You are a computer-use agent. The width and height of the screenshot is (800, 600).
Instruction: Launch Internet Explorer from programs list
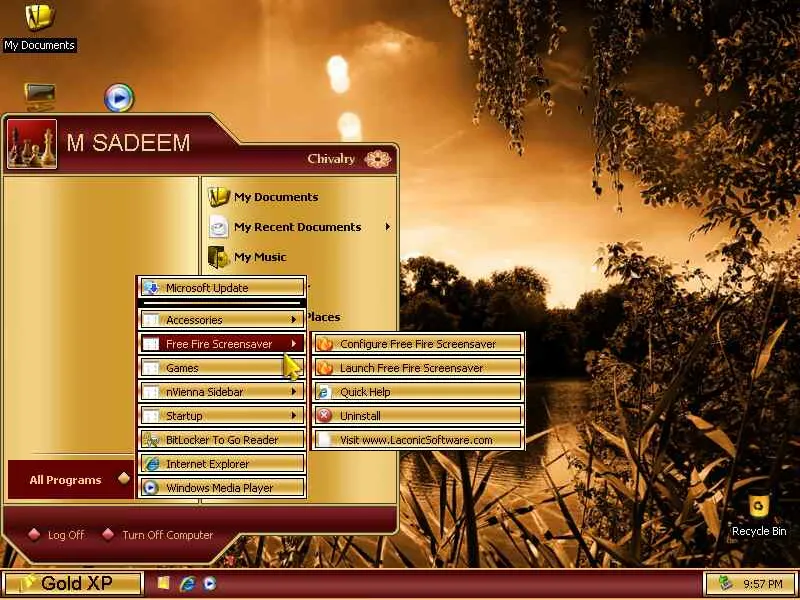(222, 464)
